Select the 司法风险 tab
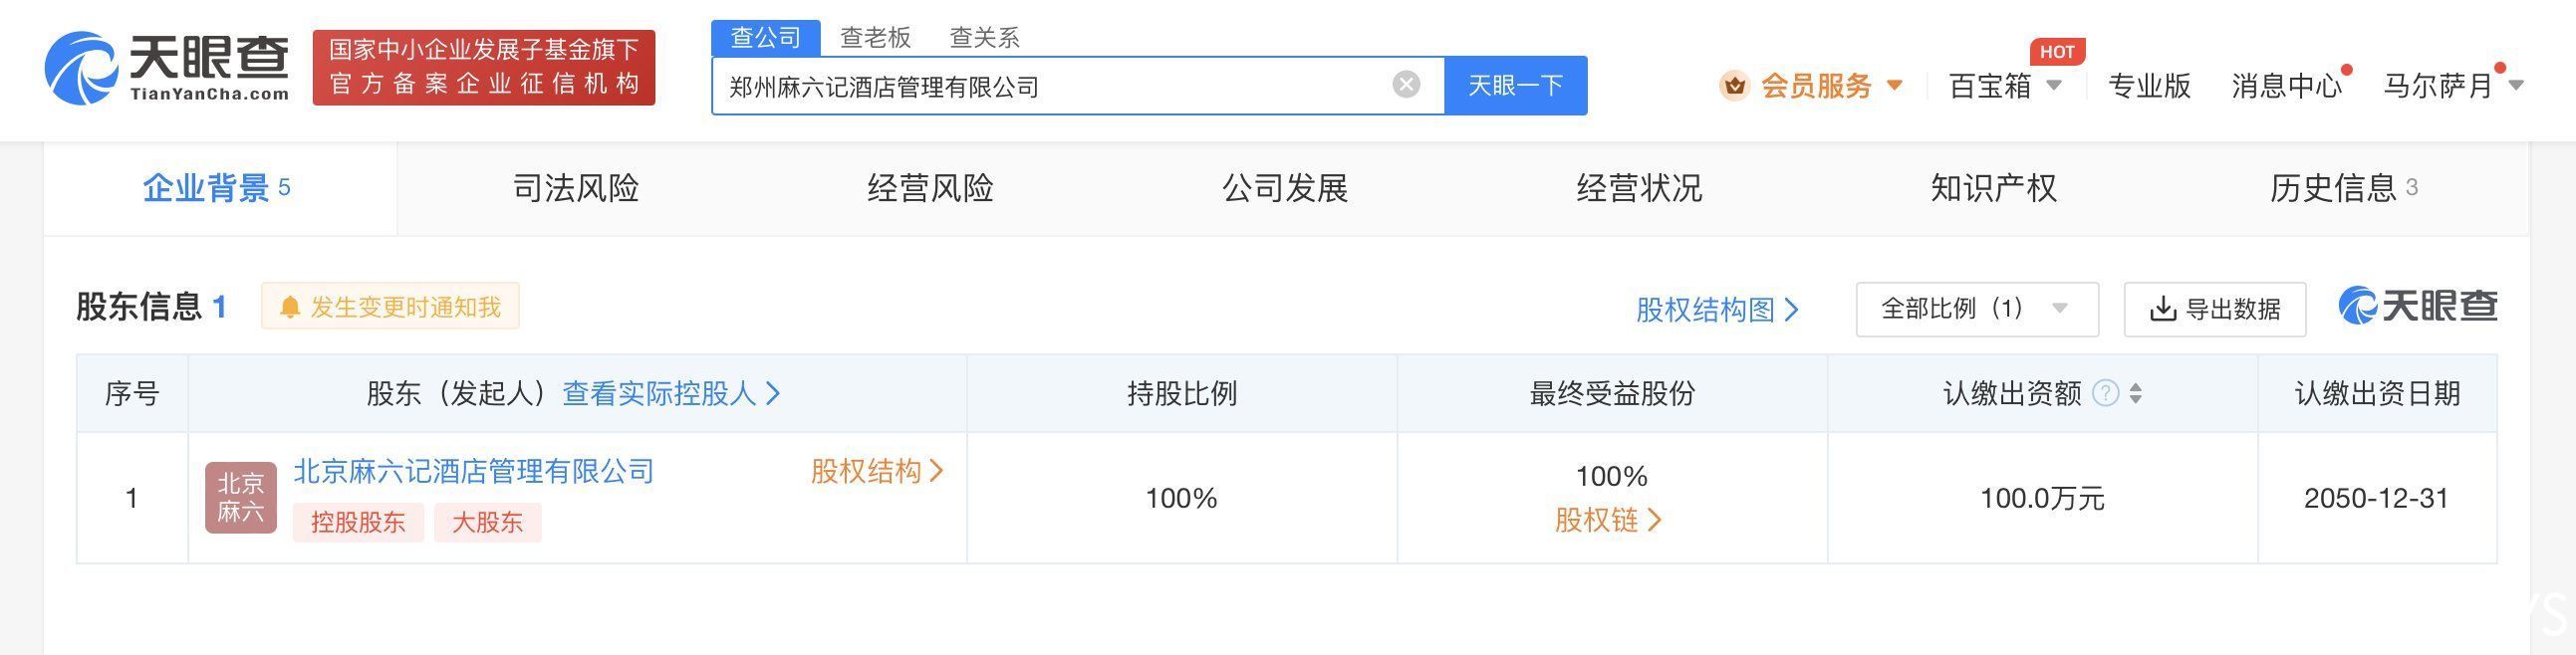The image size is (2576, 655). [x=575, y=188]
